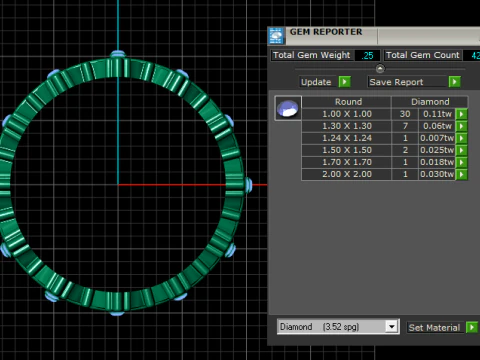Open the Diamond material dropdown arrow
Viewport: 480px width, 360px height.
pos(392,327)
